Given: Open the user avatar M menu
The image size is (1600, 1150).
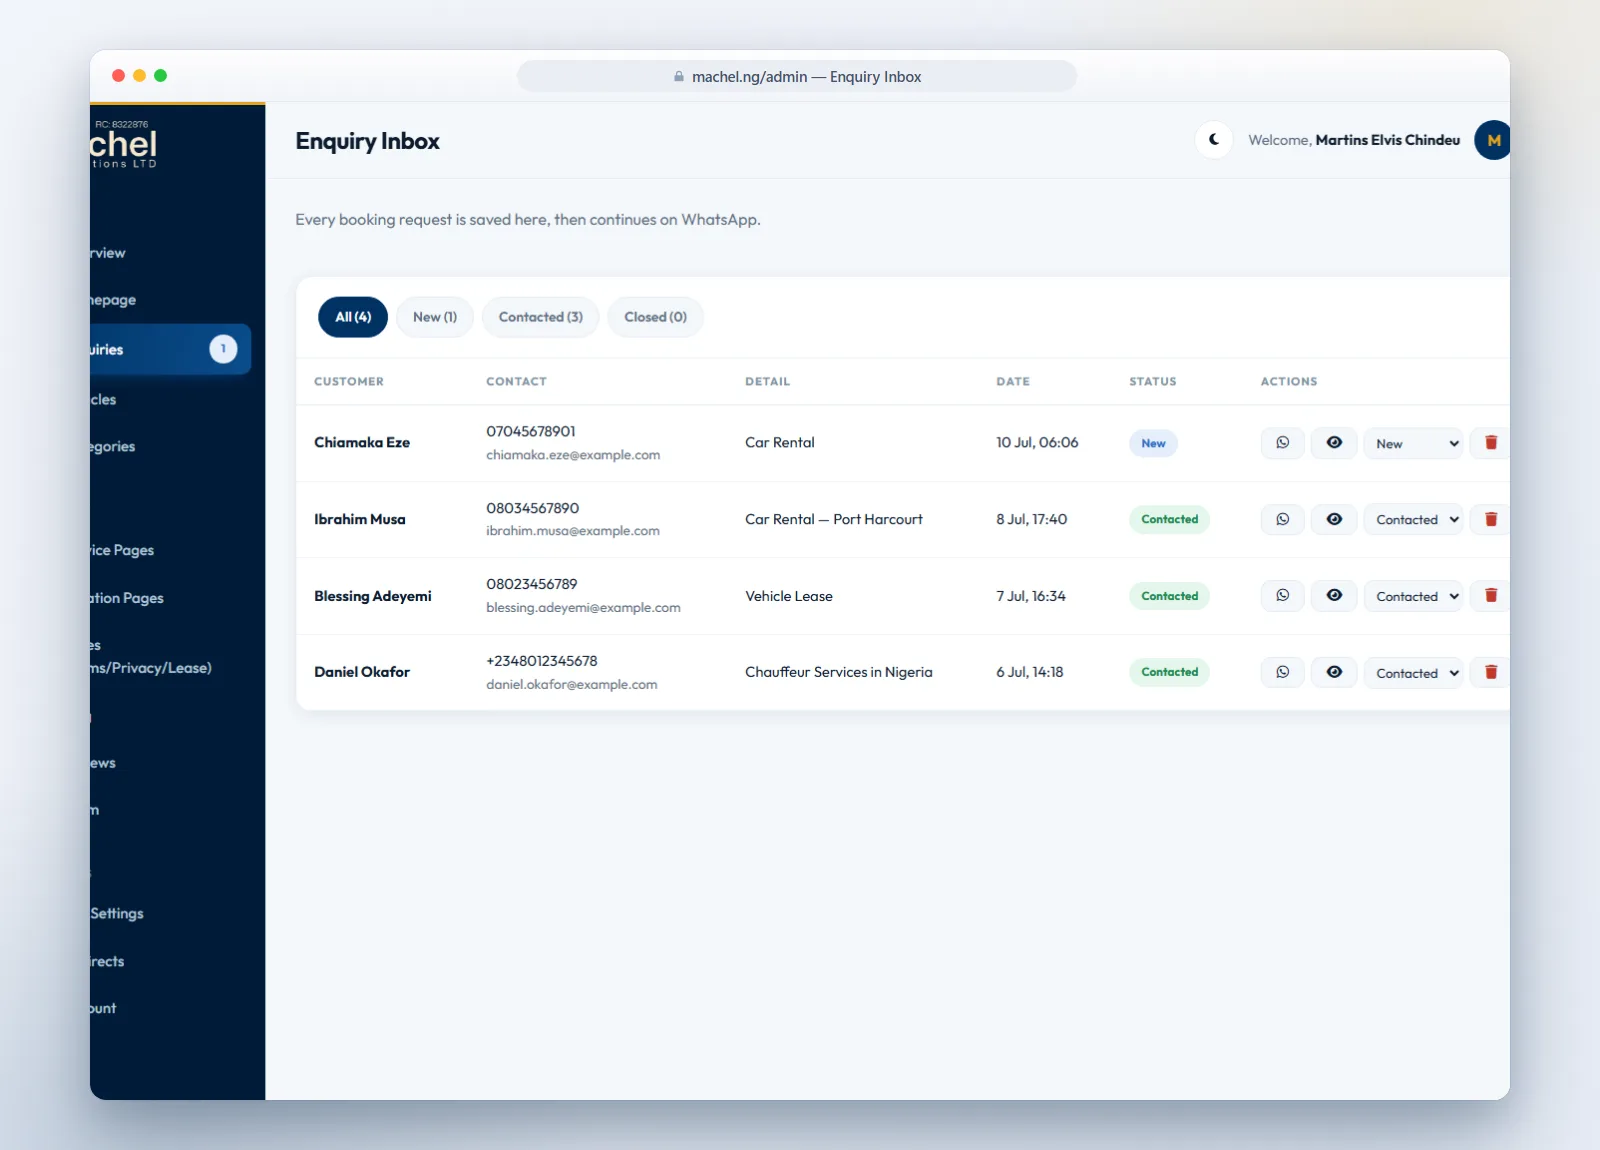Looking at the screenshot, I should tap(1492, 140).
